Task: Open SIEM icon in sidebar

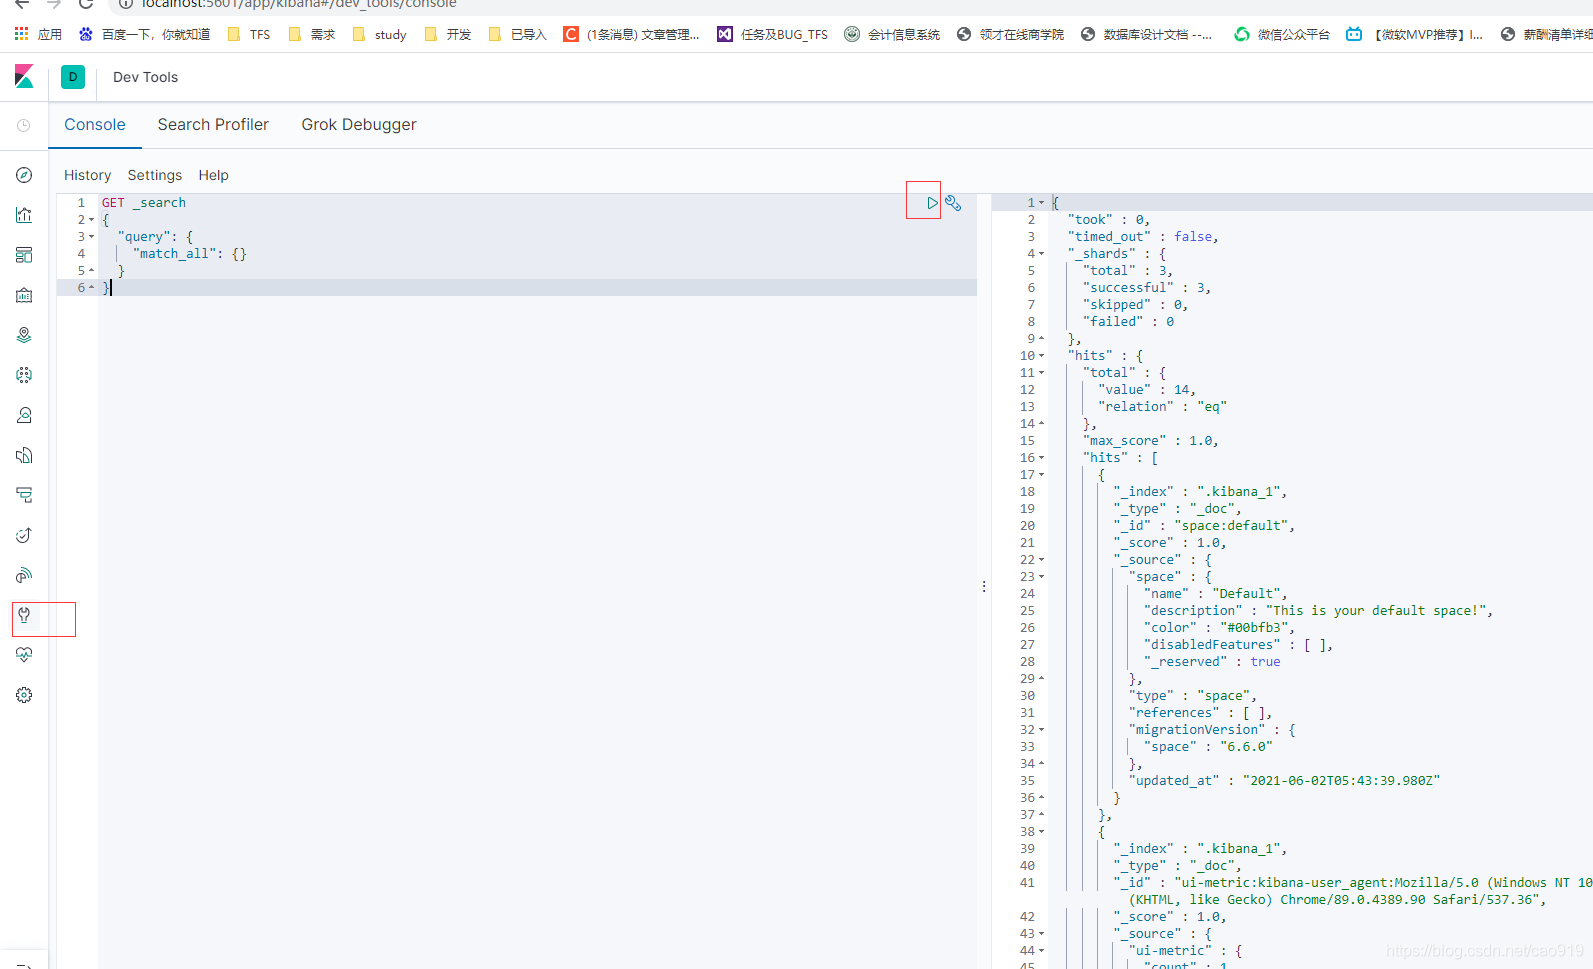Action: point(24,575)
